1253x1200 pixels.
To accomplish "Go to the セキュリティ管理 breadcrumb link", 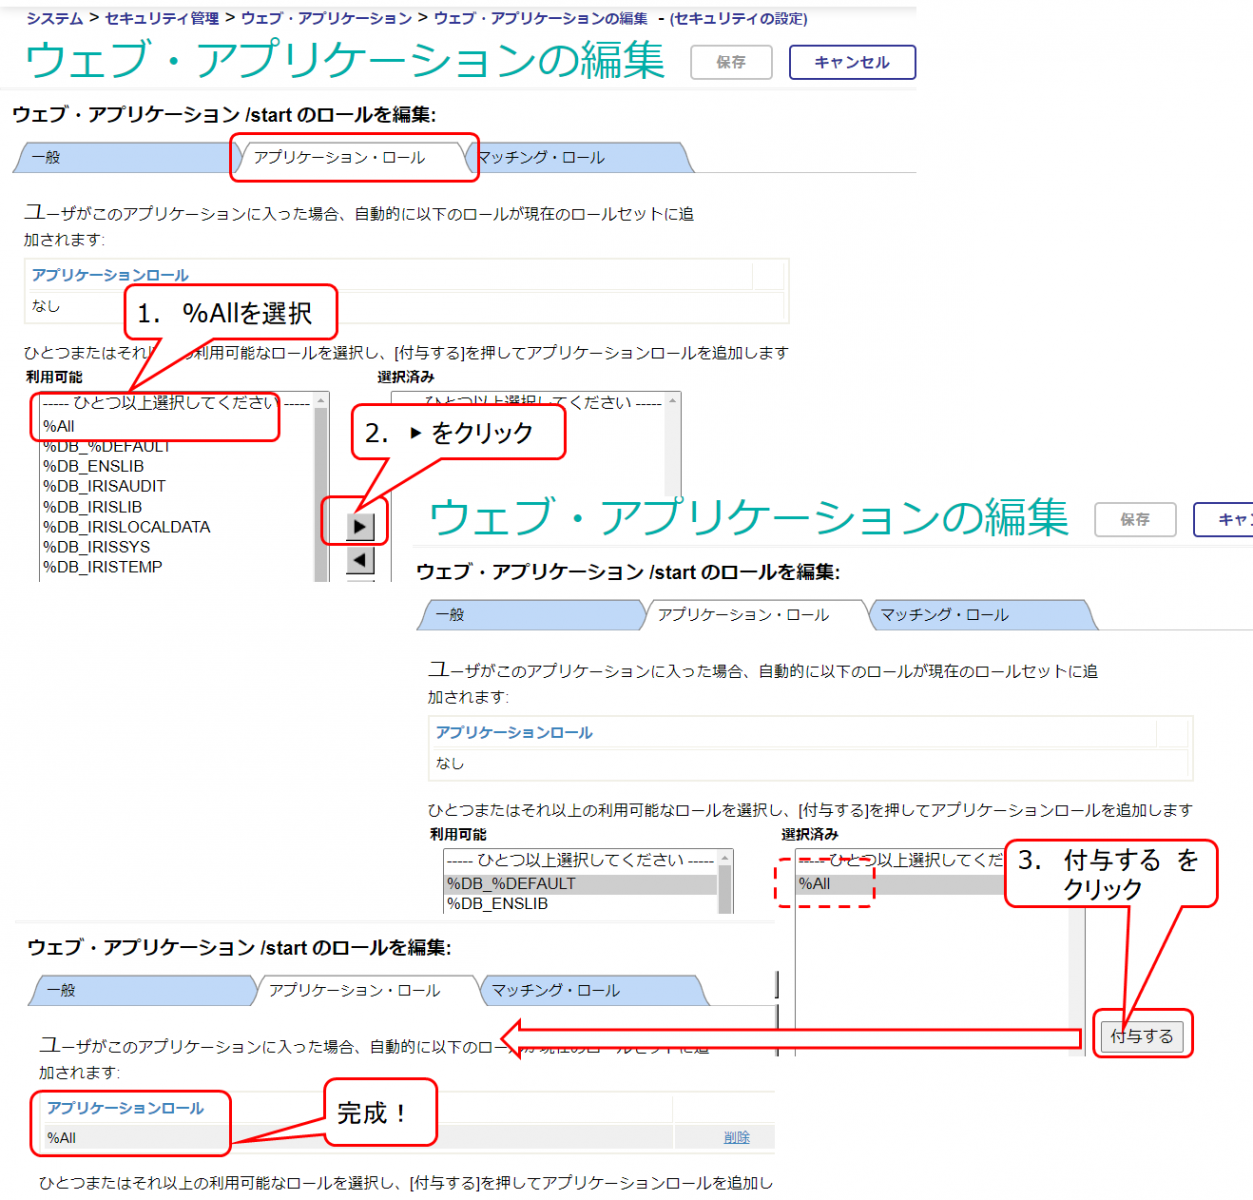I will 162,18.
